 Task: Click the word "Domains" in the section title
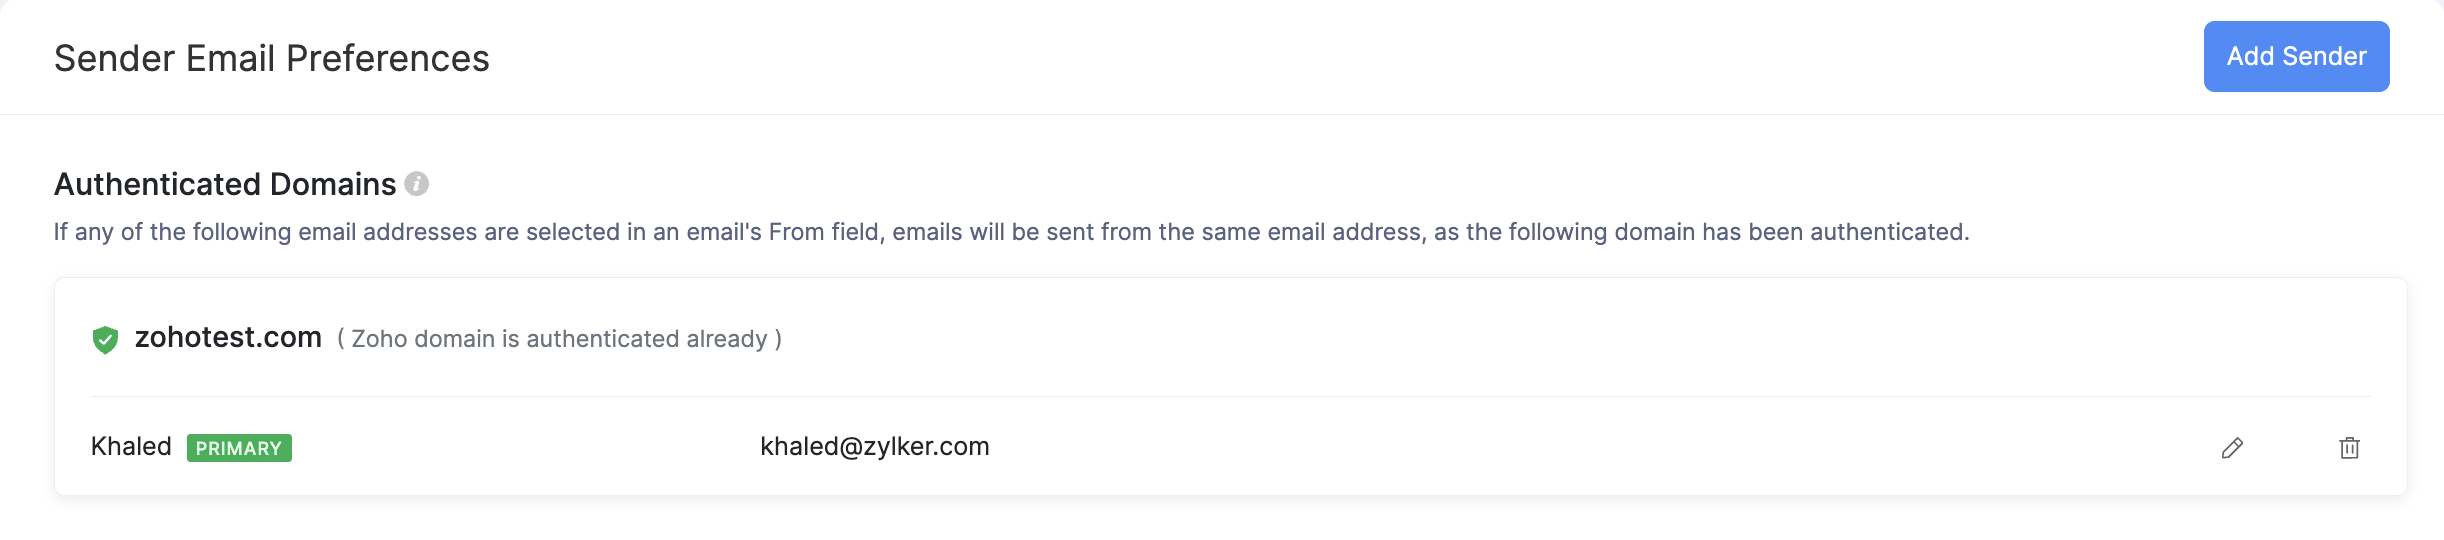(333, 184)
